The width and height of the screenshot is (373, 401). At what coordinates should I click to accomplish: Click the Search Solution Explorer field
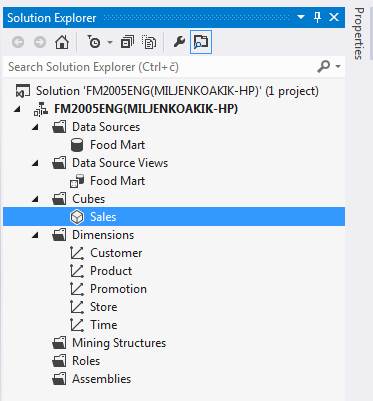tap(160, 67)
